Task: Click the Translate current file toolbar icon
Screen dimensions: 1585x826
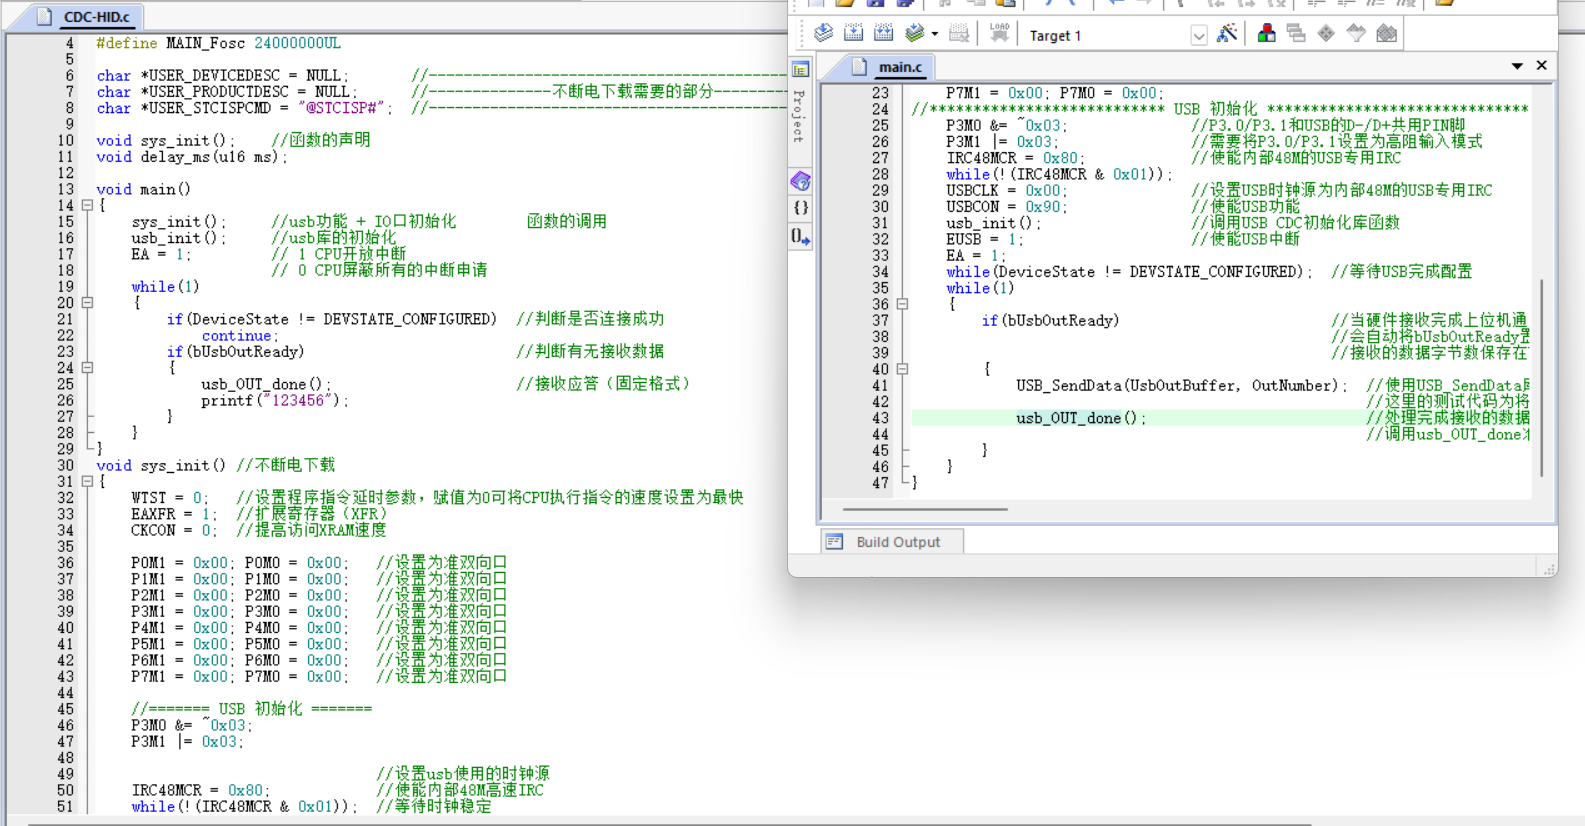Action: click(823, 34)
